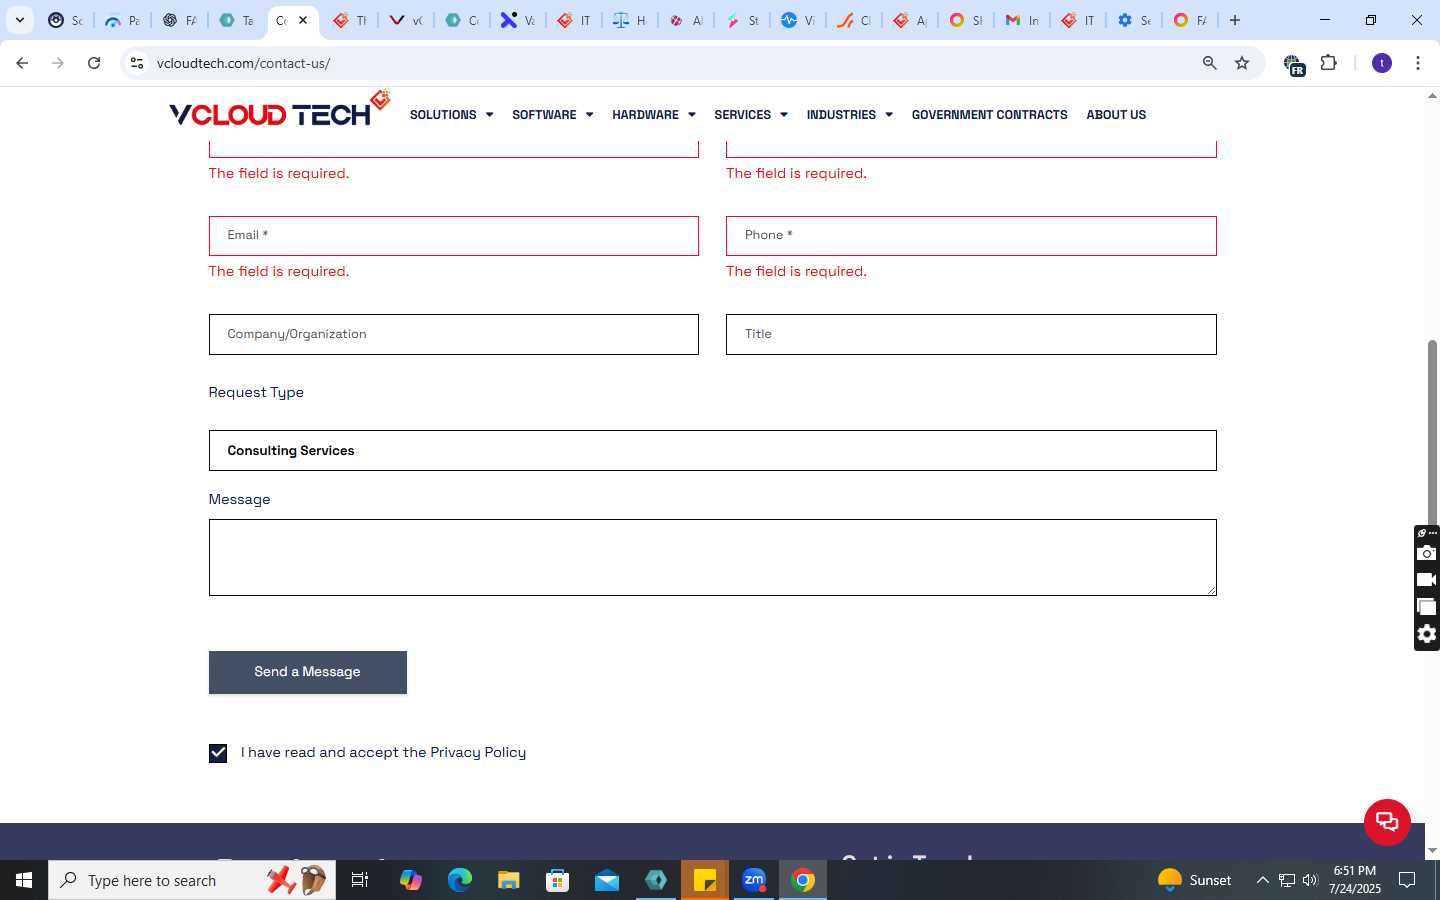
Task: Click the Title input field
Action: pos(971,334)
